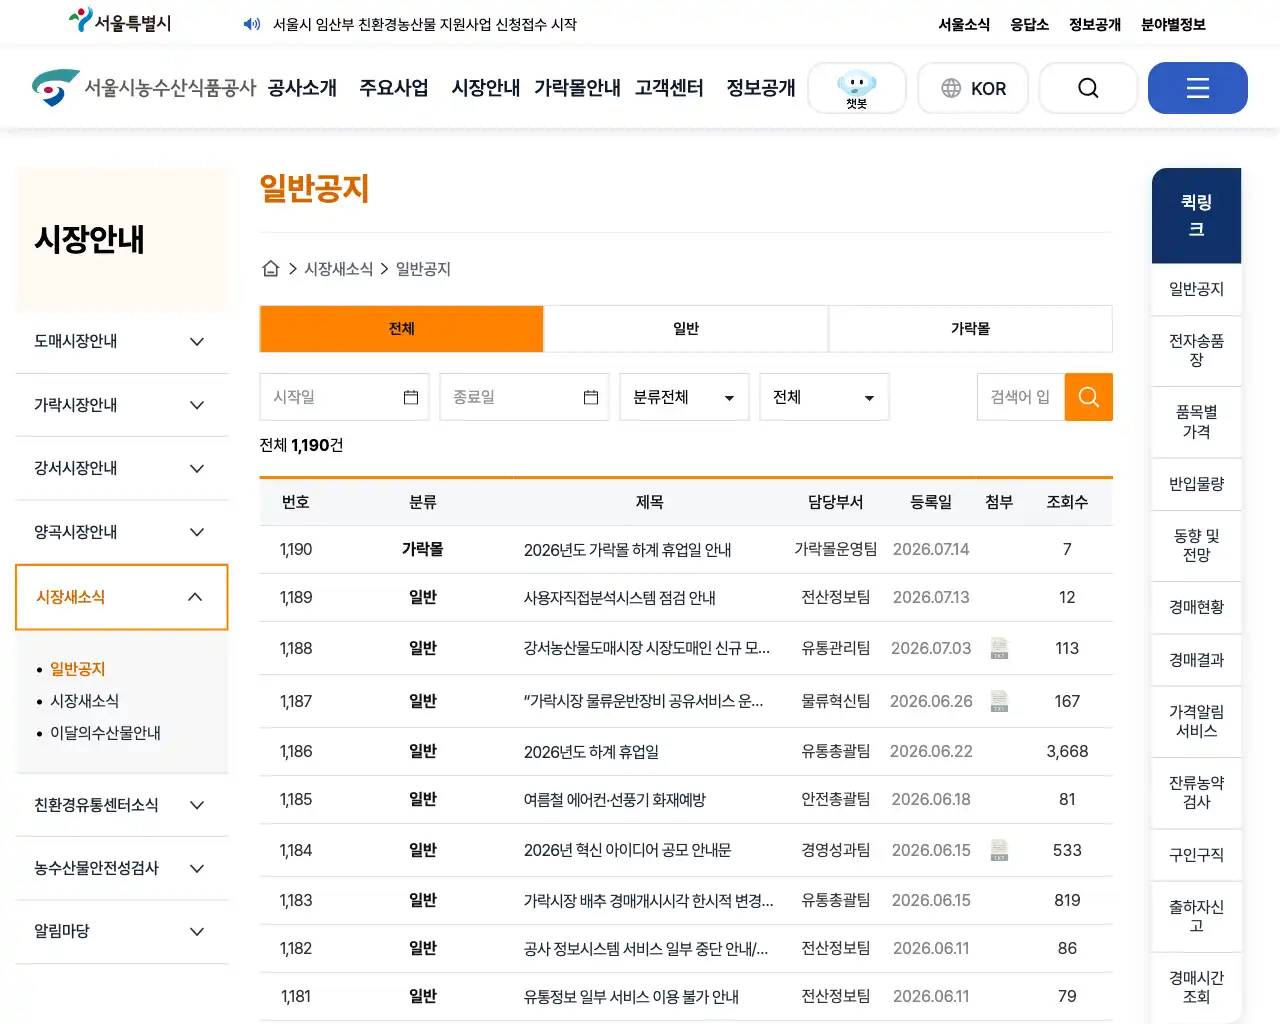The image size is (1280, 1024).
Task: Click quick link 경매결과
Action: coord(1197,660)
